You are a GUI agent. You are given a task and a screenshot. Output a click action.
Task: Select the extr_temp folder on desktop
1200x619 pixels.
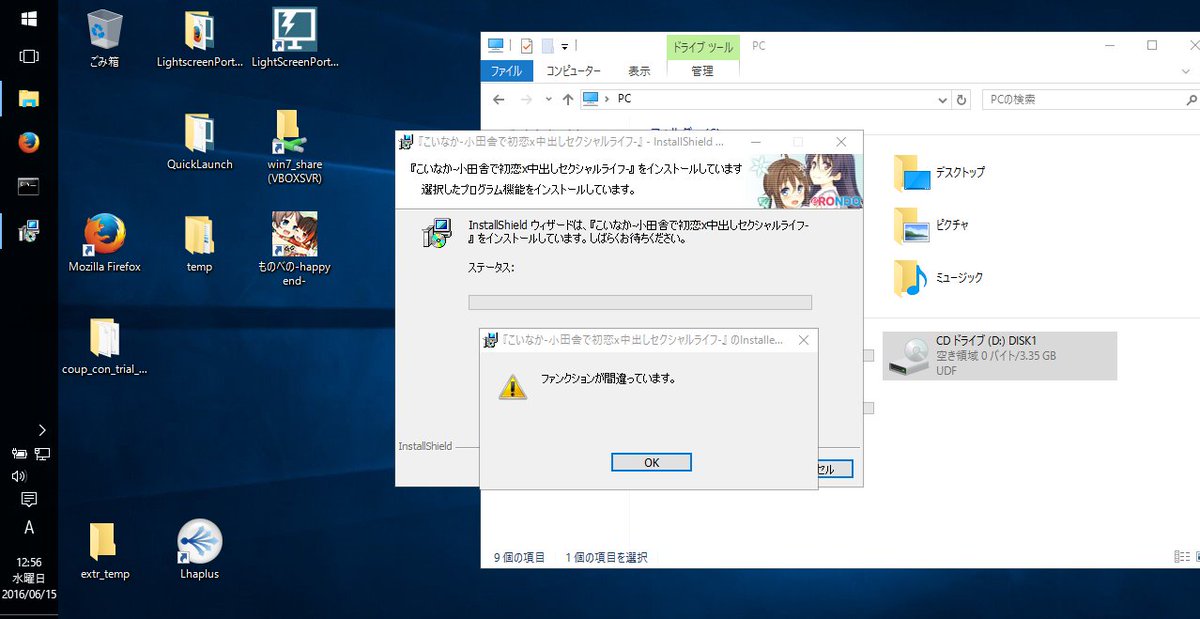tap(104, 551)
